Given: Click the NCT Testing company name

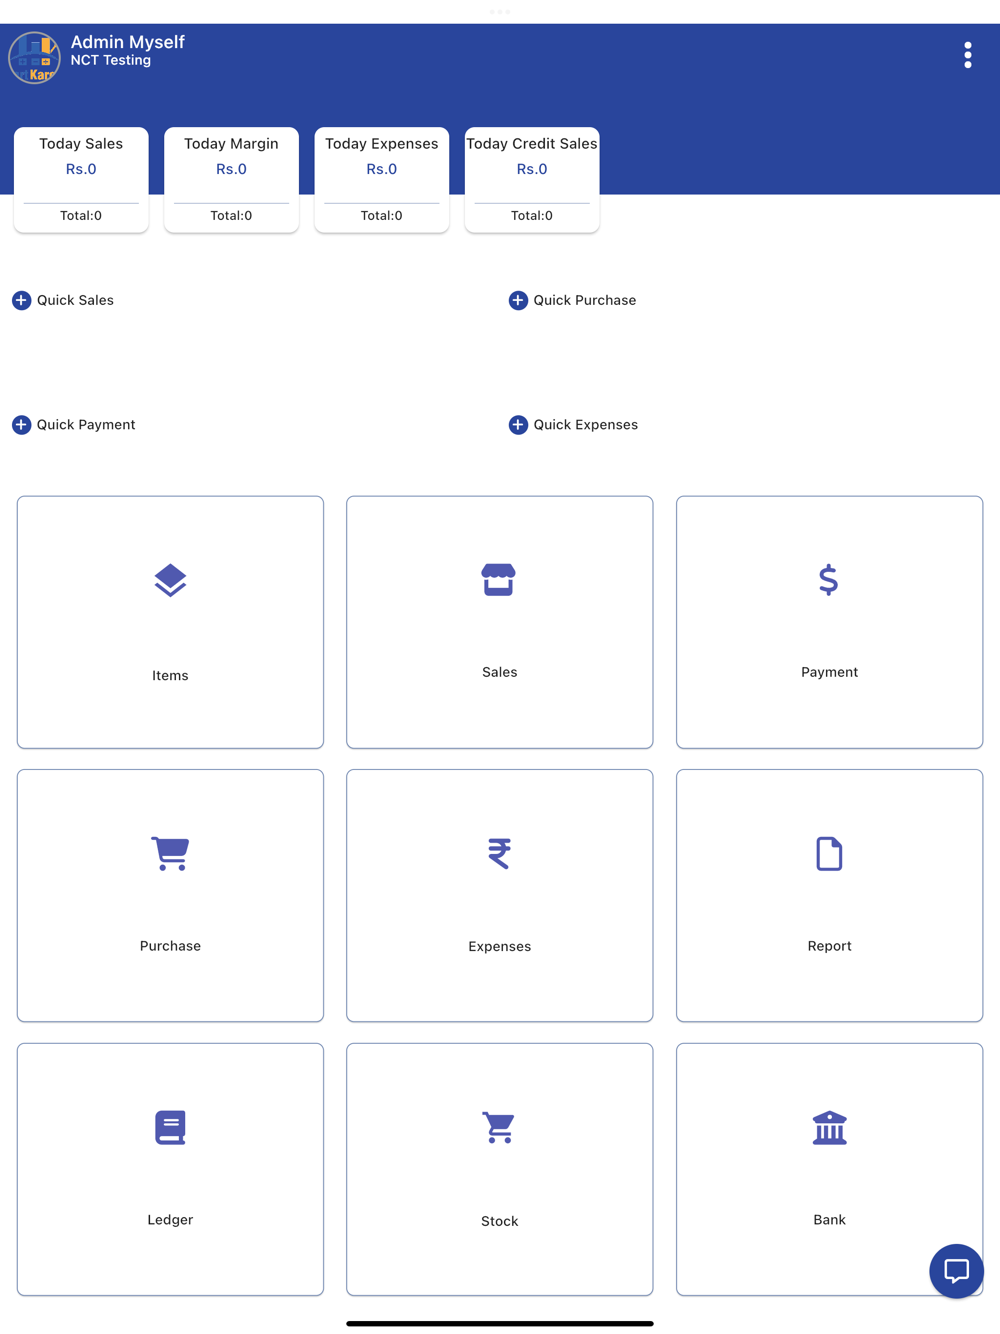Looking at the screenshot, I should tap(110, 61).
